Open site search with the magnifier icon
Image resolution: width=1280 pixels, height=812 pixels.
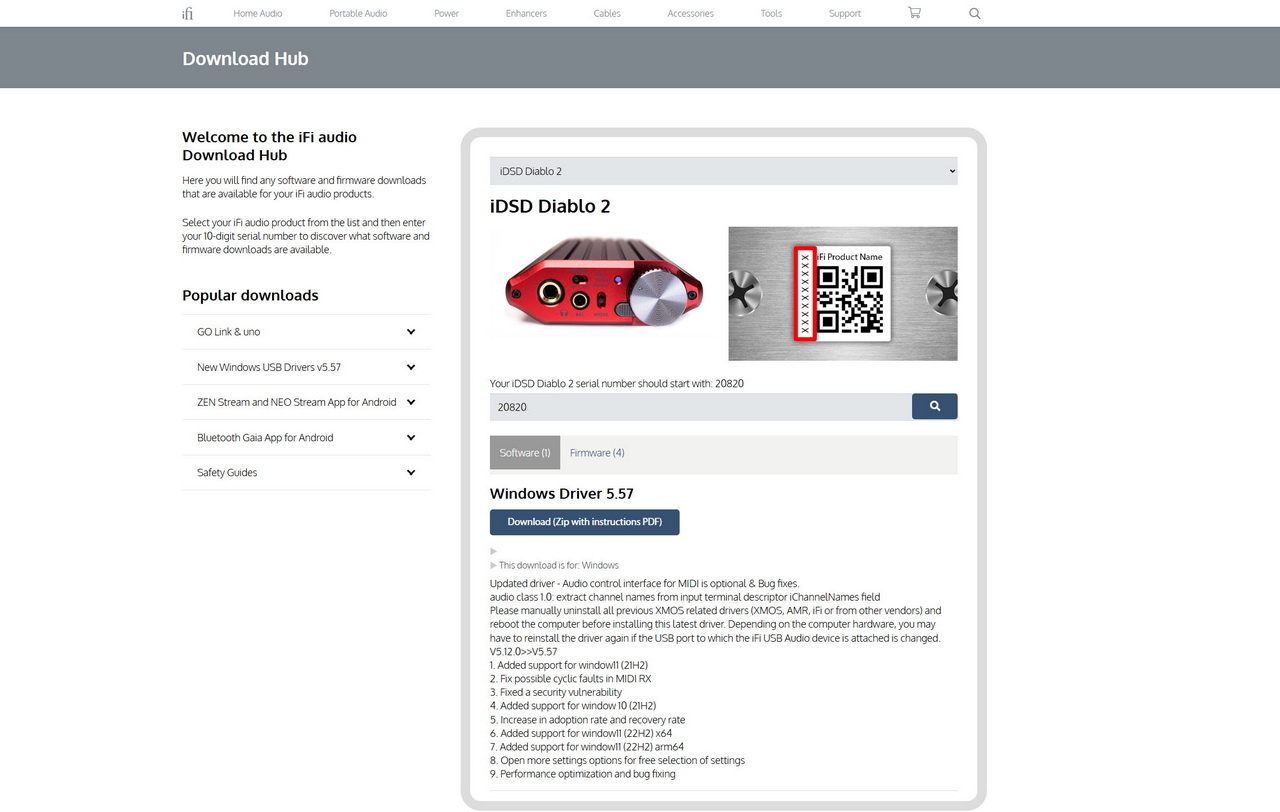(x=975, y=13)
